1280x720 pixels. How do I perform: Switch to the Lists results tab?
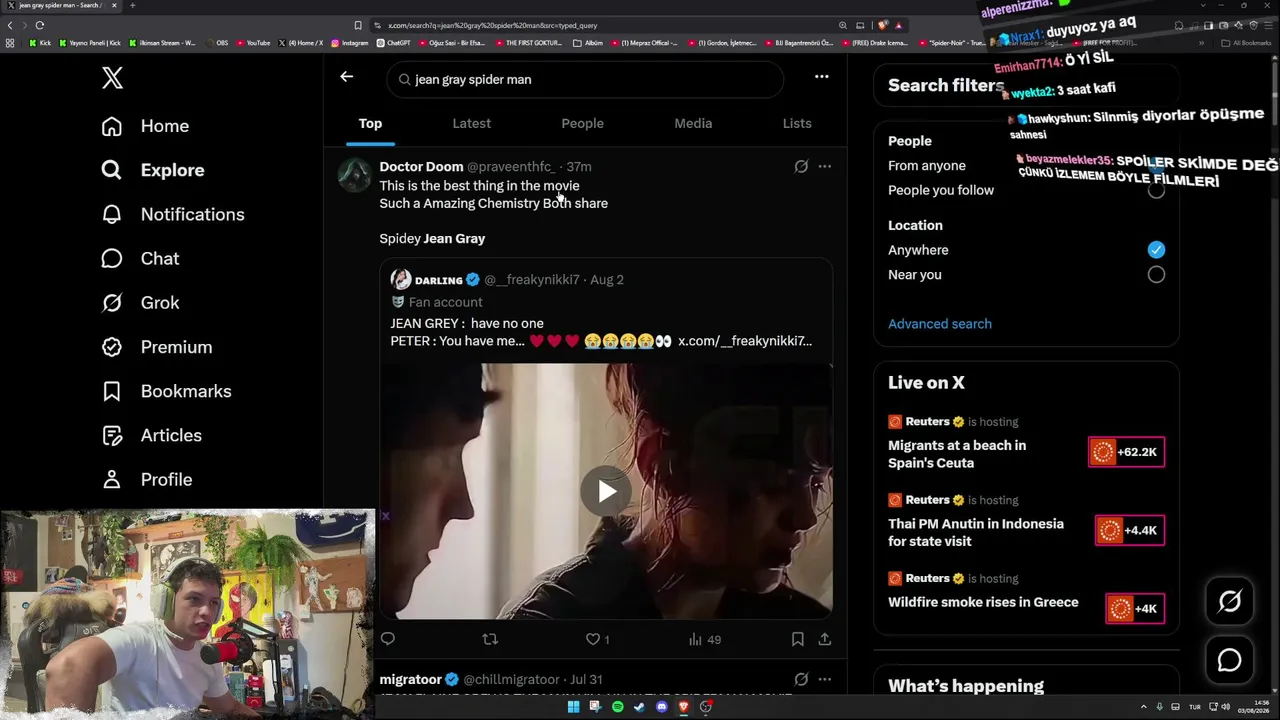(797, 123)
